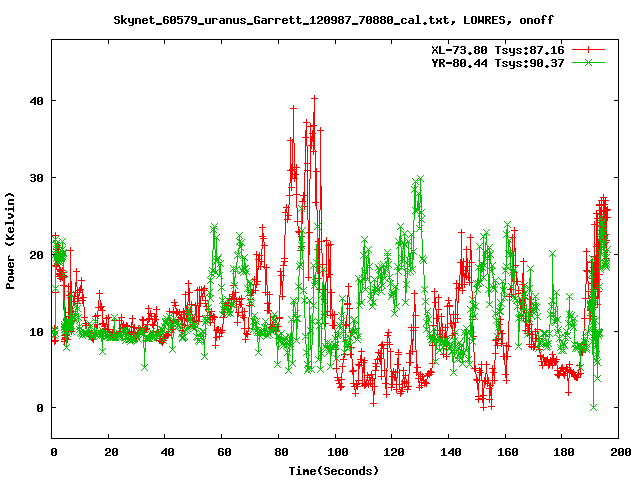Click x-axis tick label 100

pos(338,452)
